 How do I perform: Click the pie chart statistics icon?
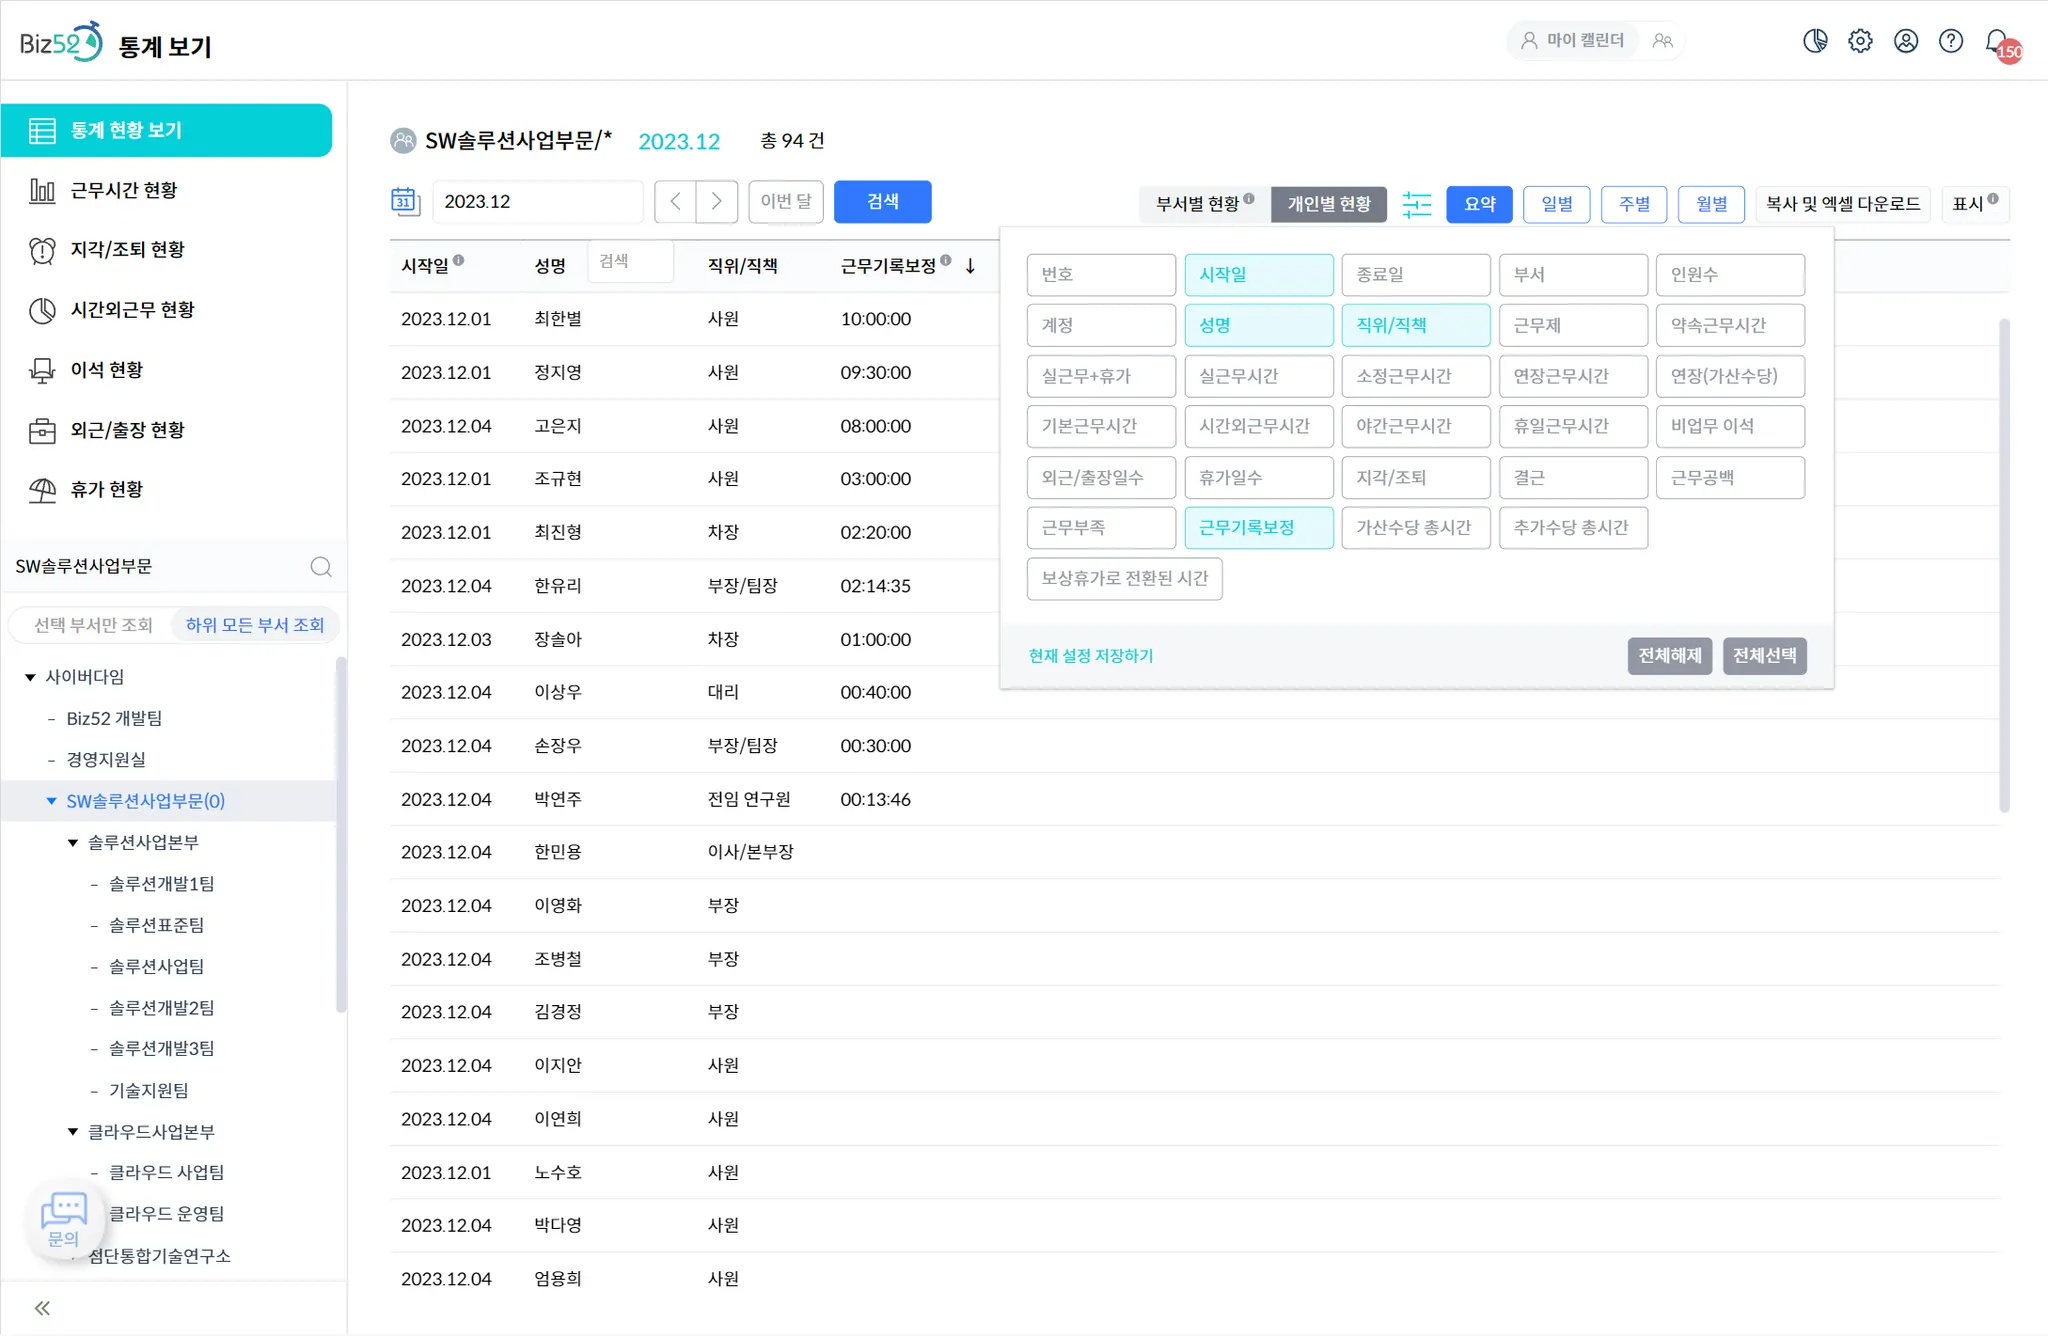1815,41
